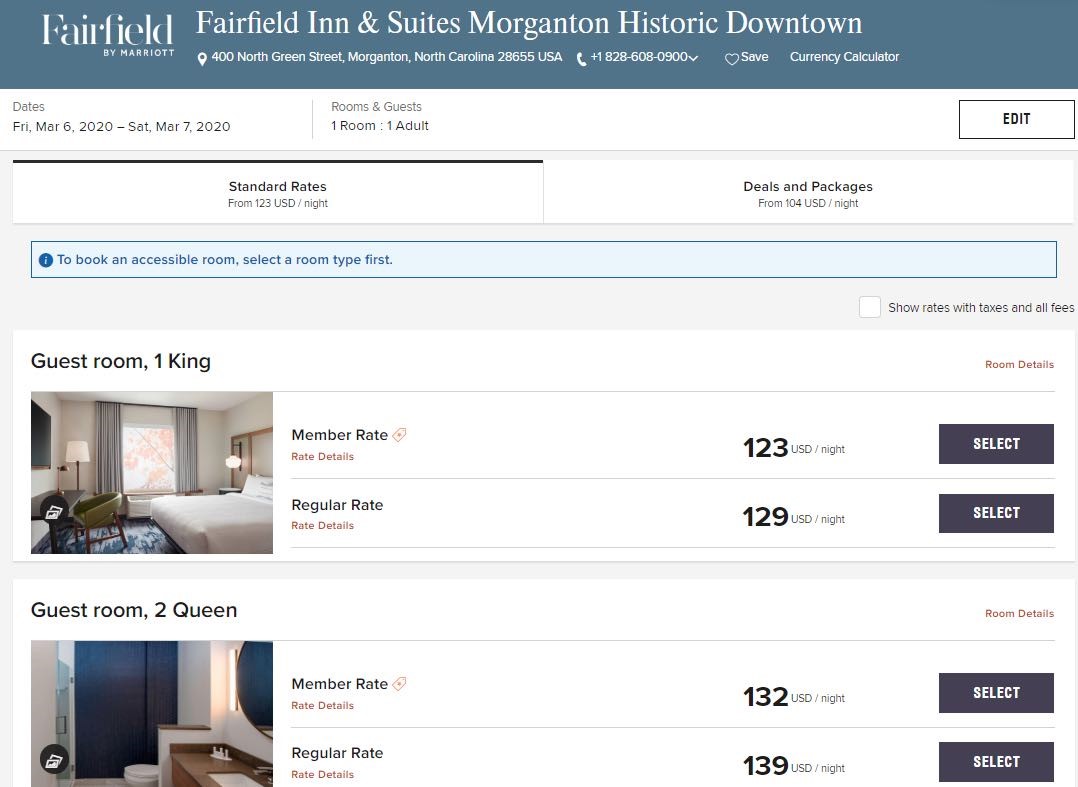
Task: Open Rate Details under 1 King Regular Rate
Action: pos(322,525)
